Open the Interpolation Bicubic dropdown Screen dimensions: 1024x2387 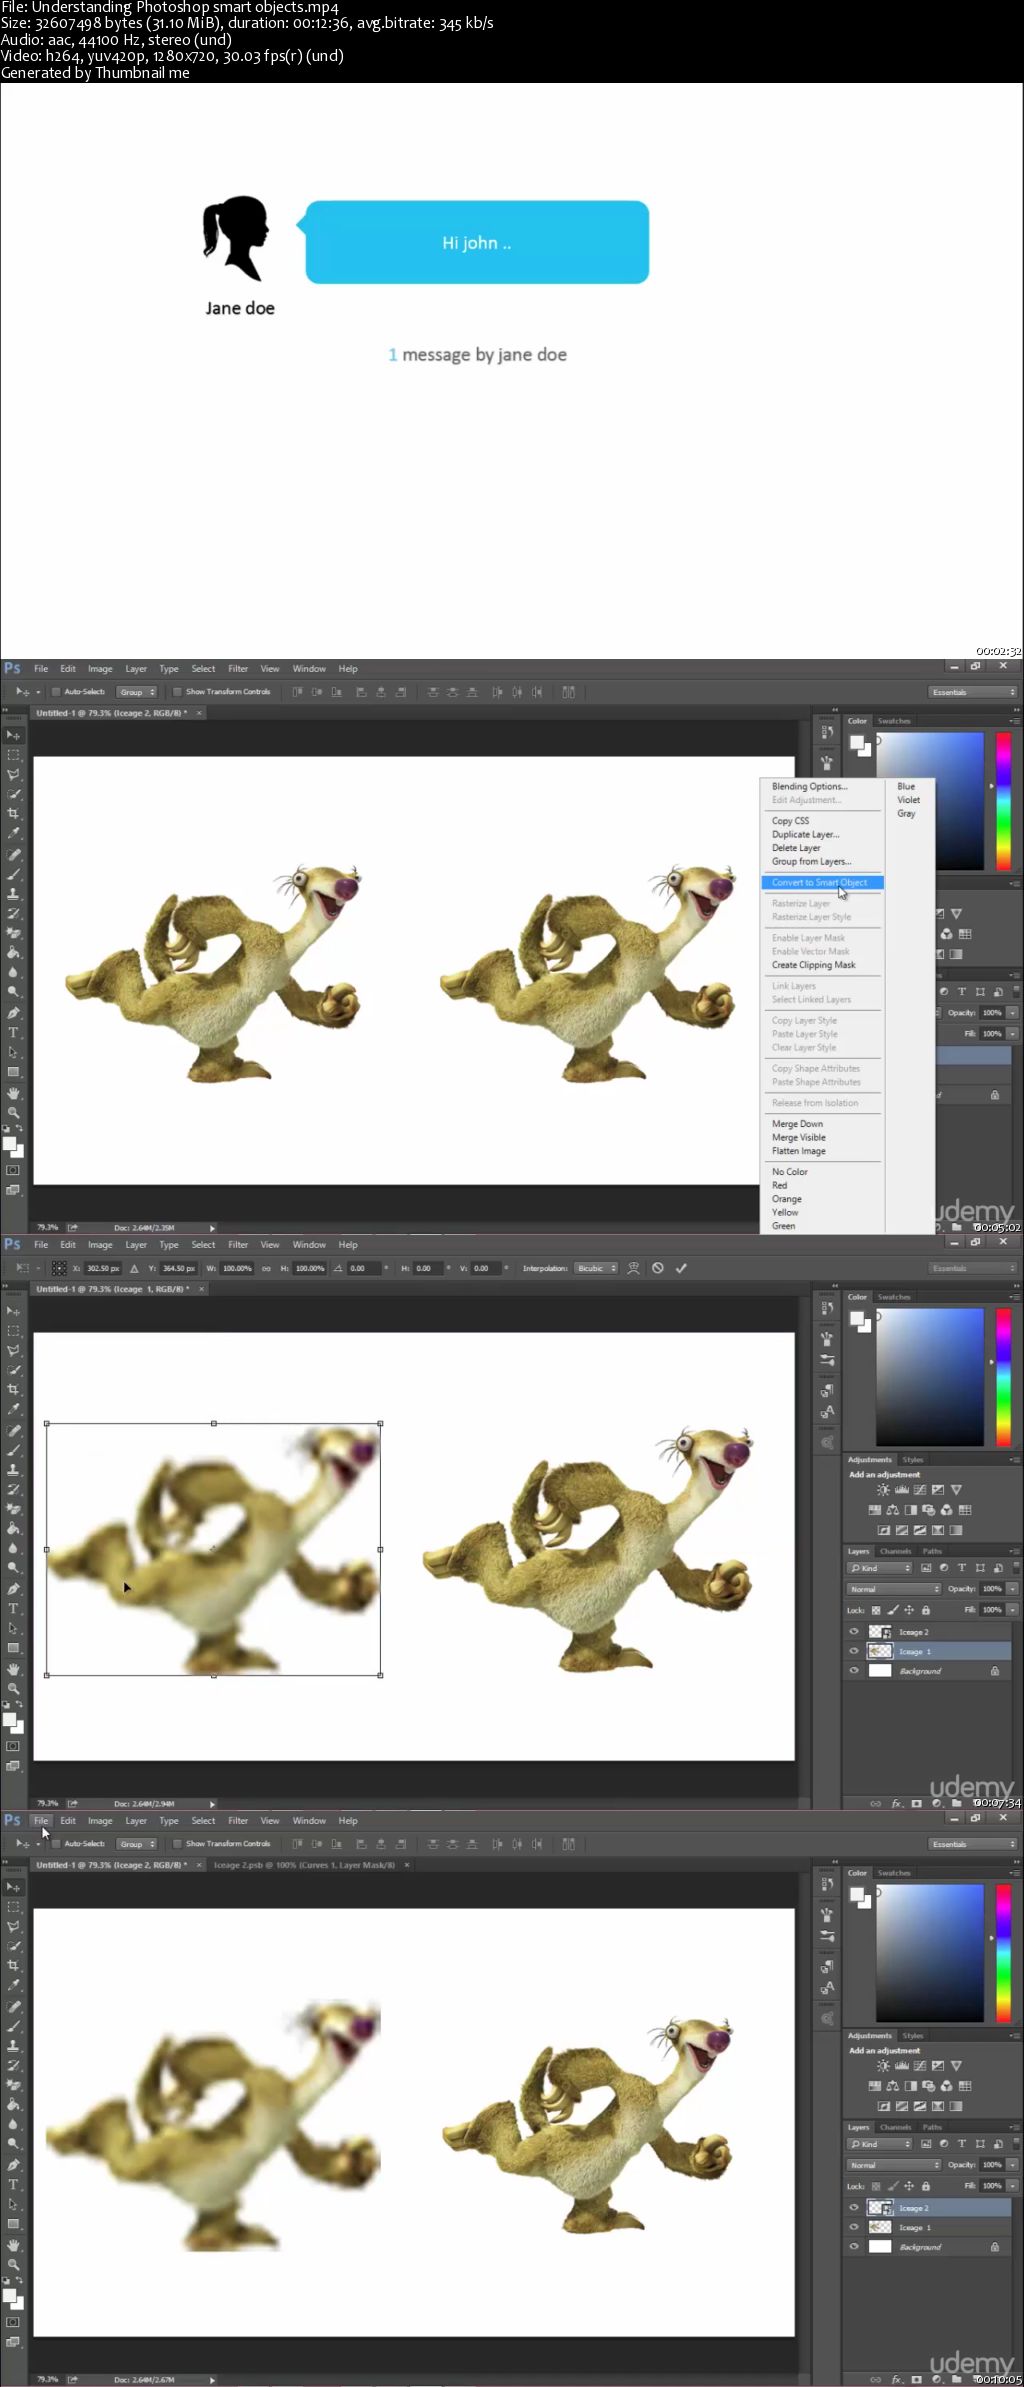click(597, 1268)
